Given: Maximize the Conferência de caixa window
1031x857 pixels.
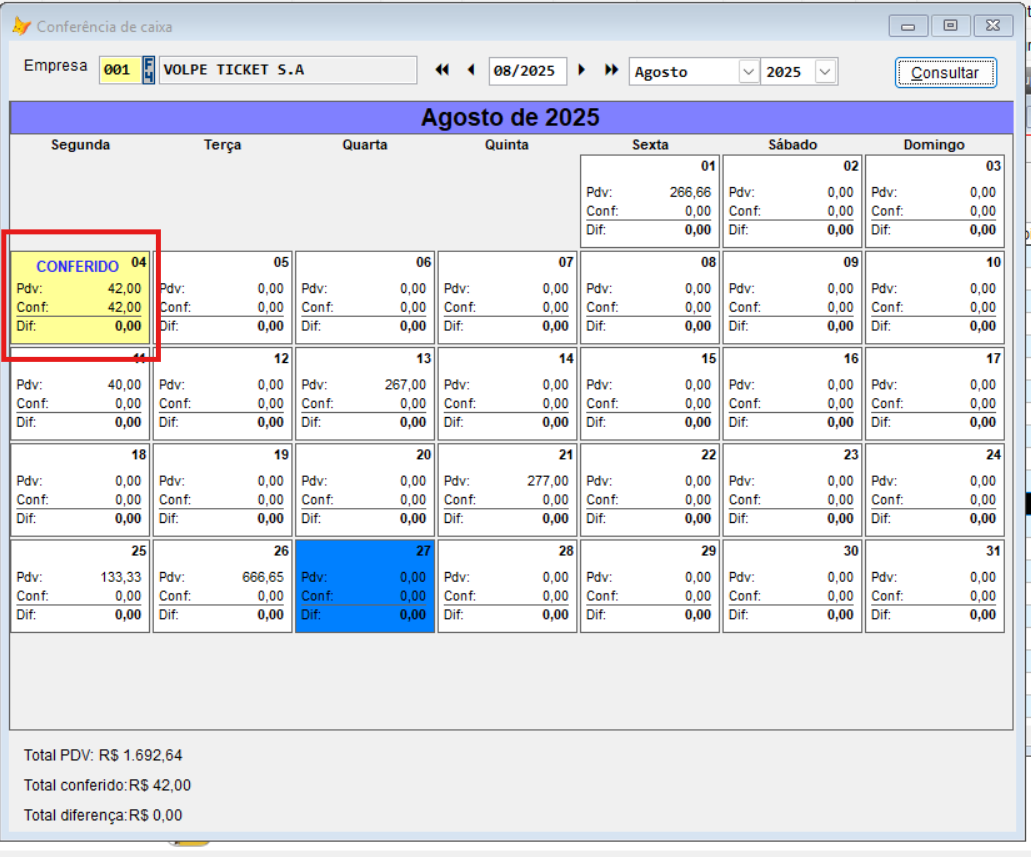Looking at the screenshot, I should [x=950, y=26].
